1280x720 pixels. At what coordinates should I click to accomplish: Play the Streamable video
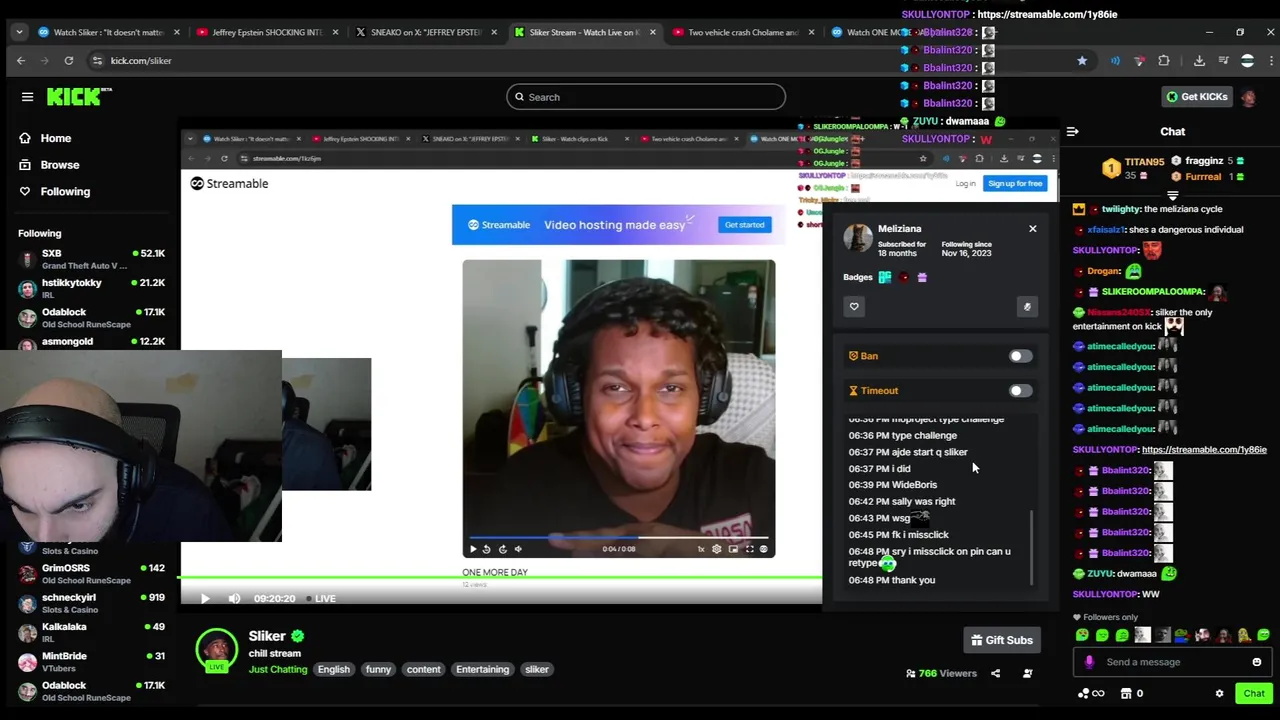(x=474, y=549)
